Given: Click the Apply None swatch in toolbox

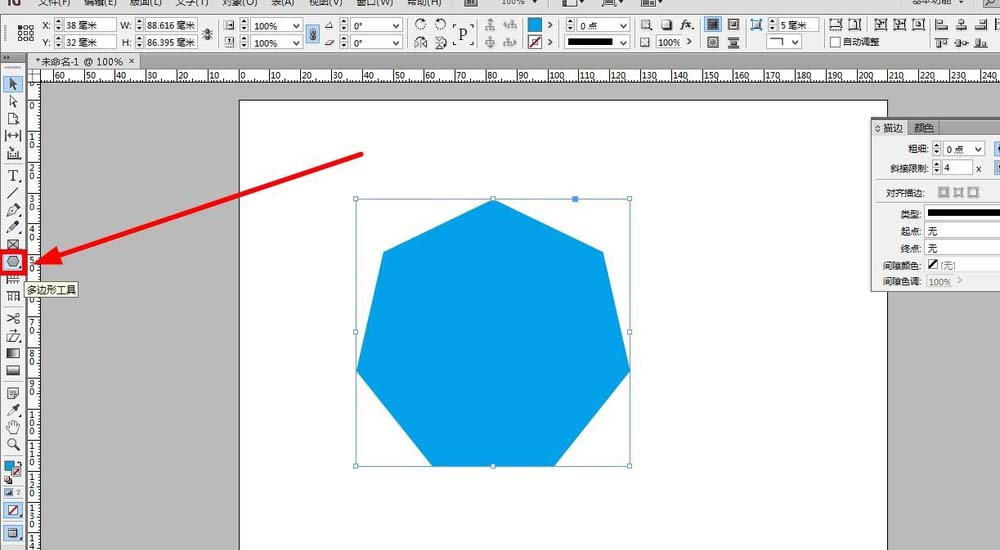Looking at the screenshot, I should click(12, 510).
